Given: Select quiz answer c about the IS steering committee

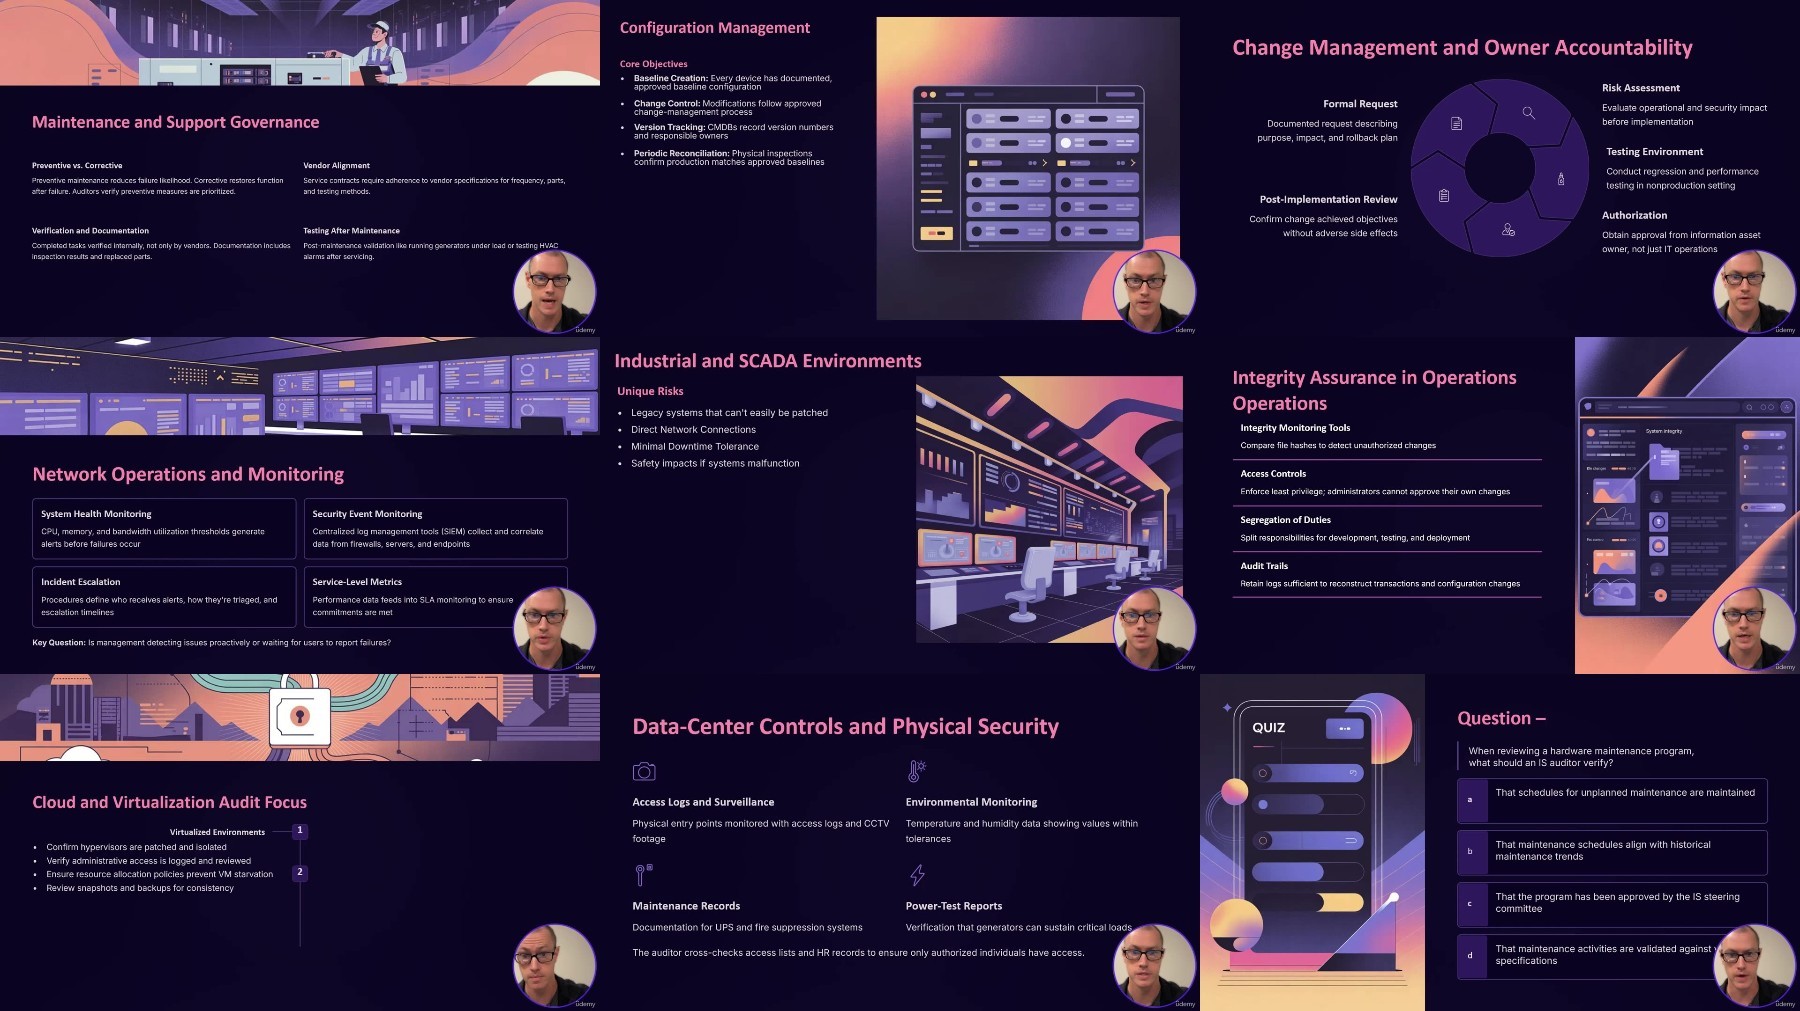Looking at the screenshot, I should tap(1612, 904).
